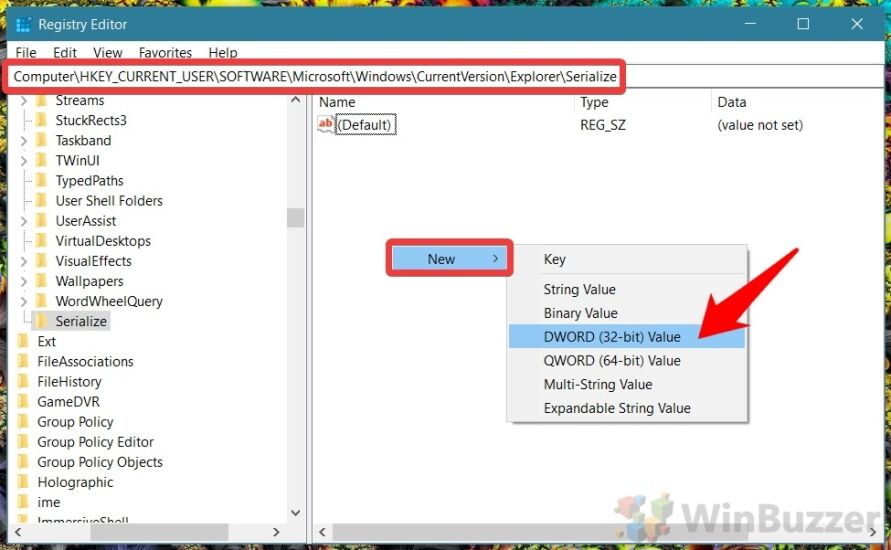Click the Holographic folder icon
Image resolution: width=891 pixels, height=550 pixels.
pos(23,482)
